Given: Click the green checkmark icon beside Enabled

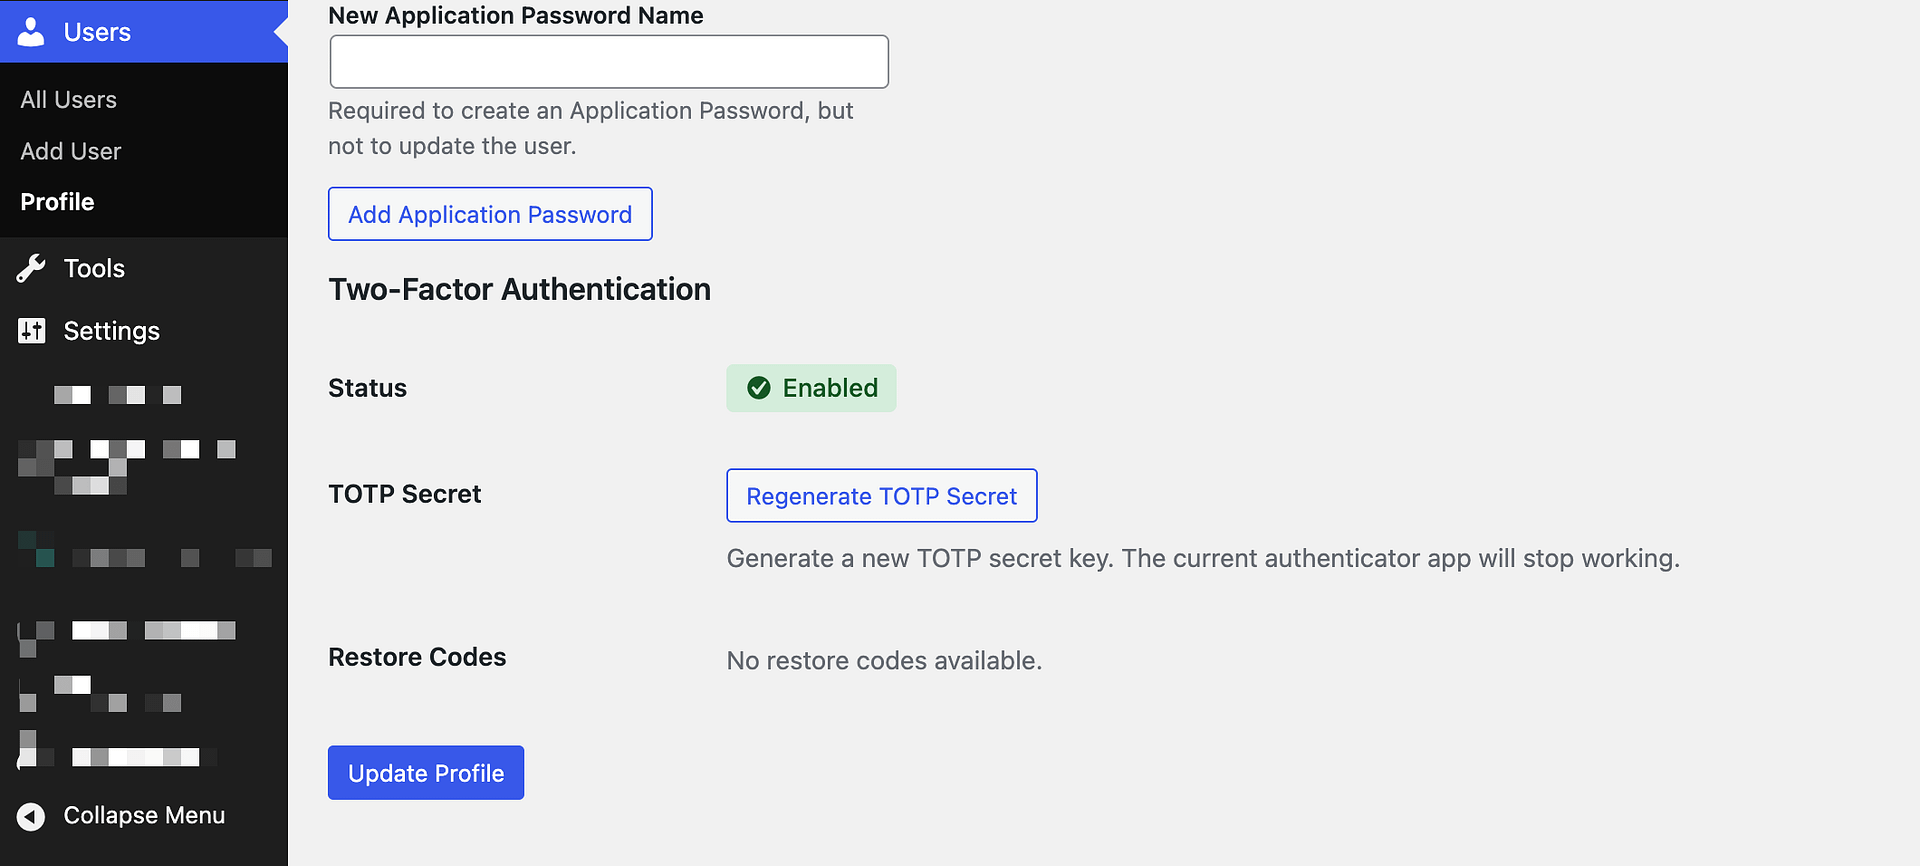Looking at the screenshot, I should (759, 388).
